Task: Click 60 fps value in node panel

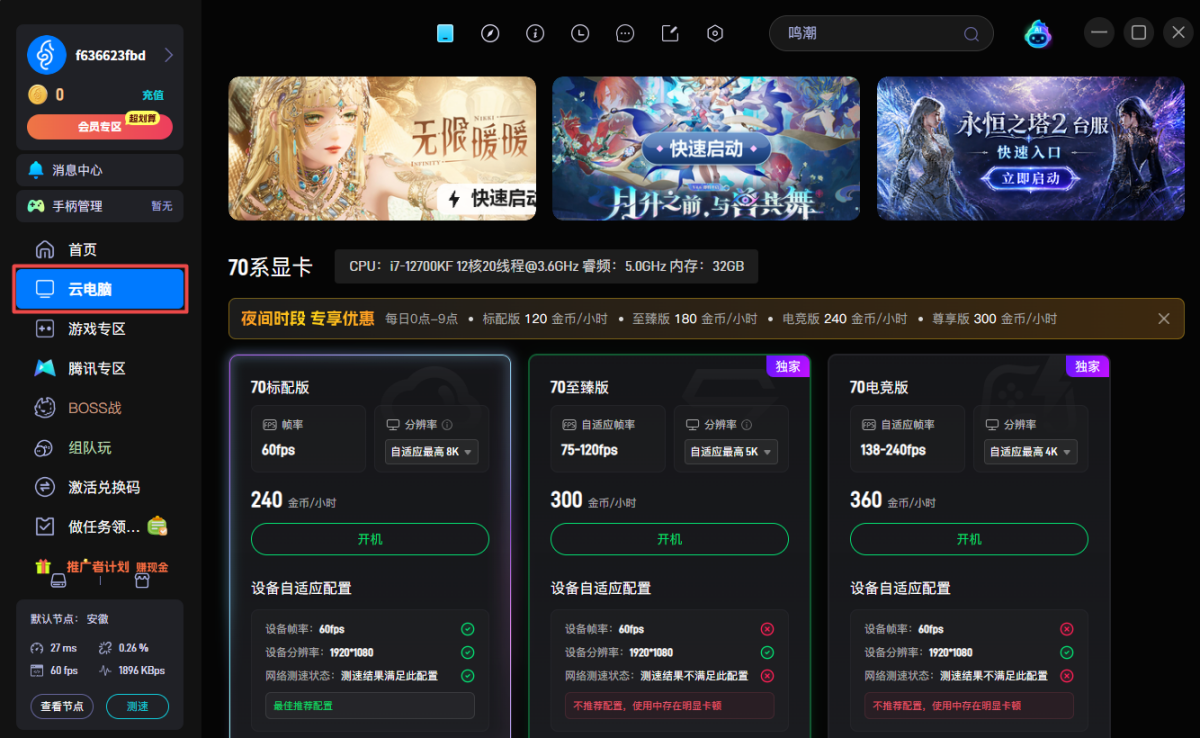Action: tap(64, 670)
